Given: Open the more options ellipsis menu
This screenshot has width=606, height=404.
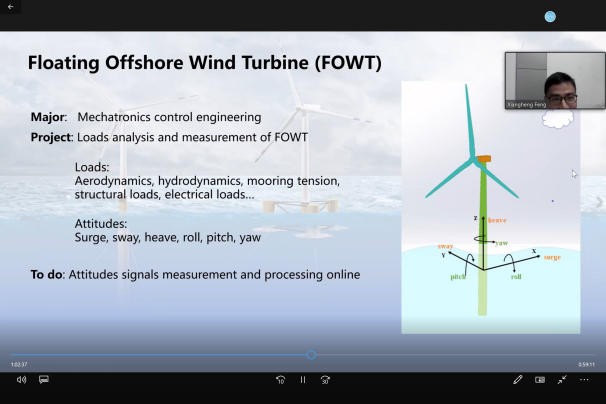Looking at the screenshot, I should (585, 380).
